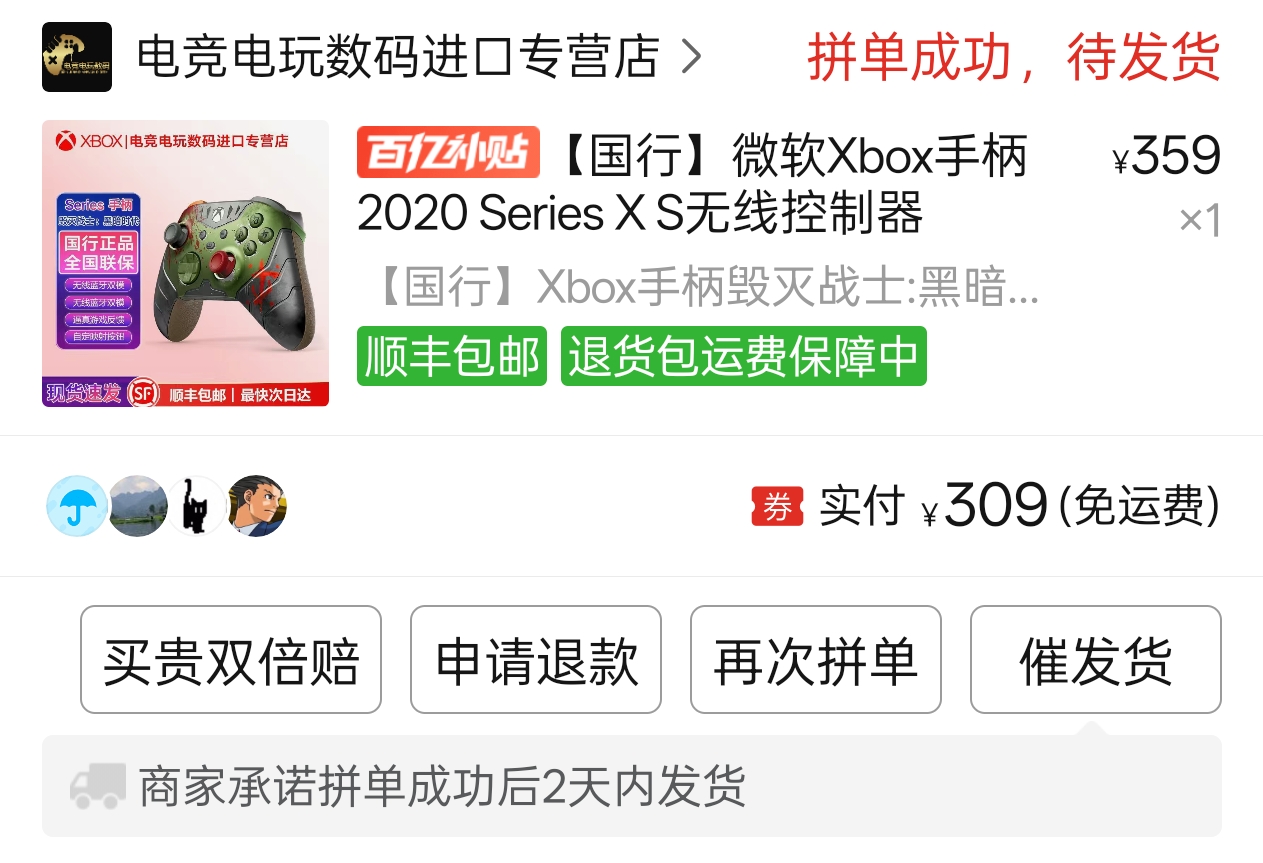Tap the store logo avatar

(x=76, y=57)
